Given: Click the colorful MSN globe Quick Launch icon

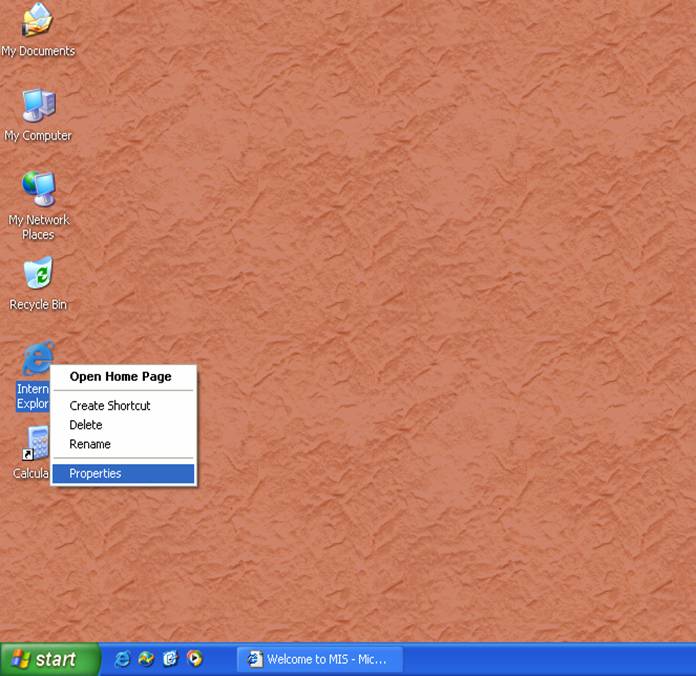Looking at the screenshot, I should point(147,659).
